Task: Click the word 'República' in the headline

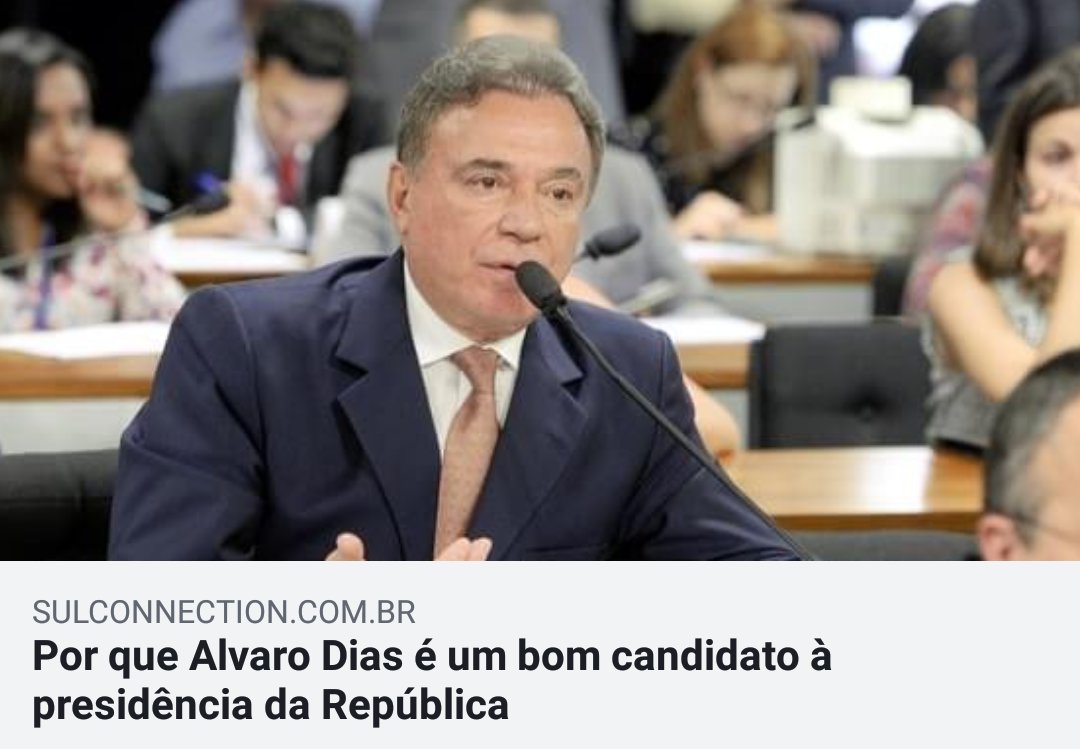Action: 415,704
